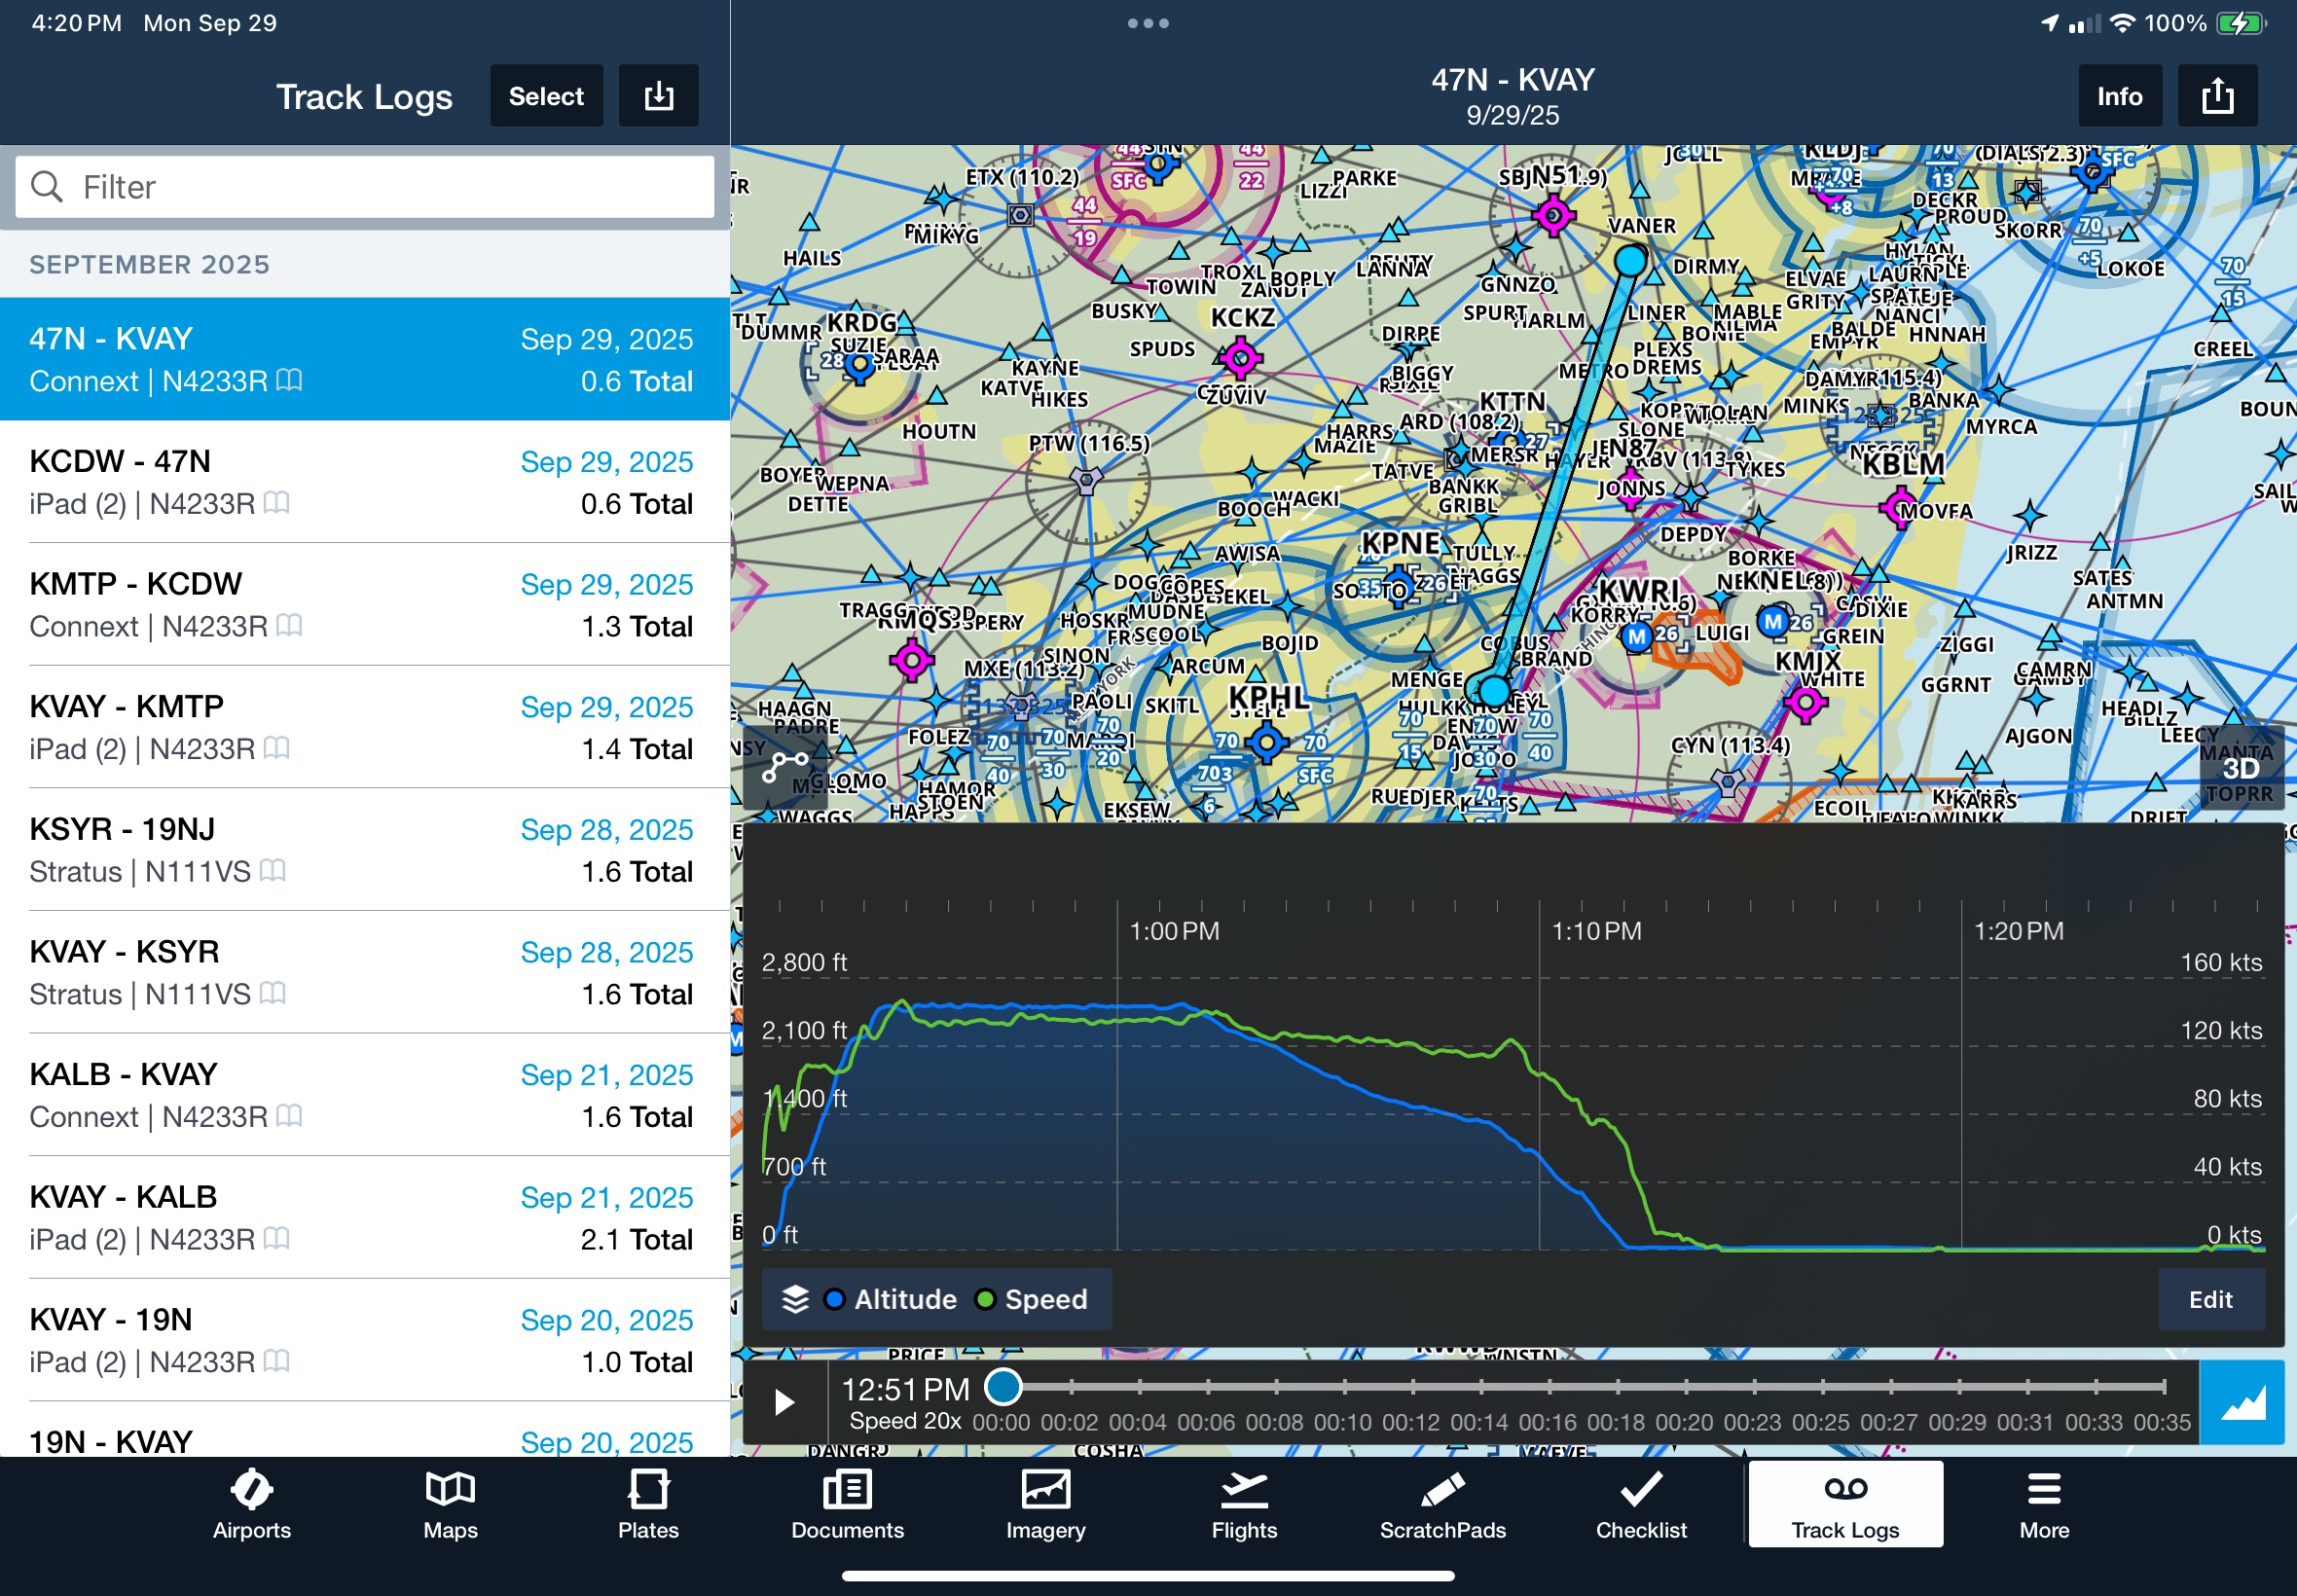Switch to the Maps tab
This screenshot has width=2297, height=1596.
pos(450,1505)
